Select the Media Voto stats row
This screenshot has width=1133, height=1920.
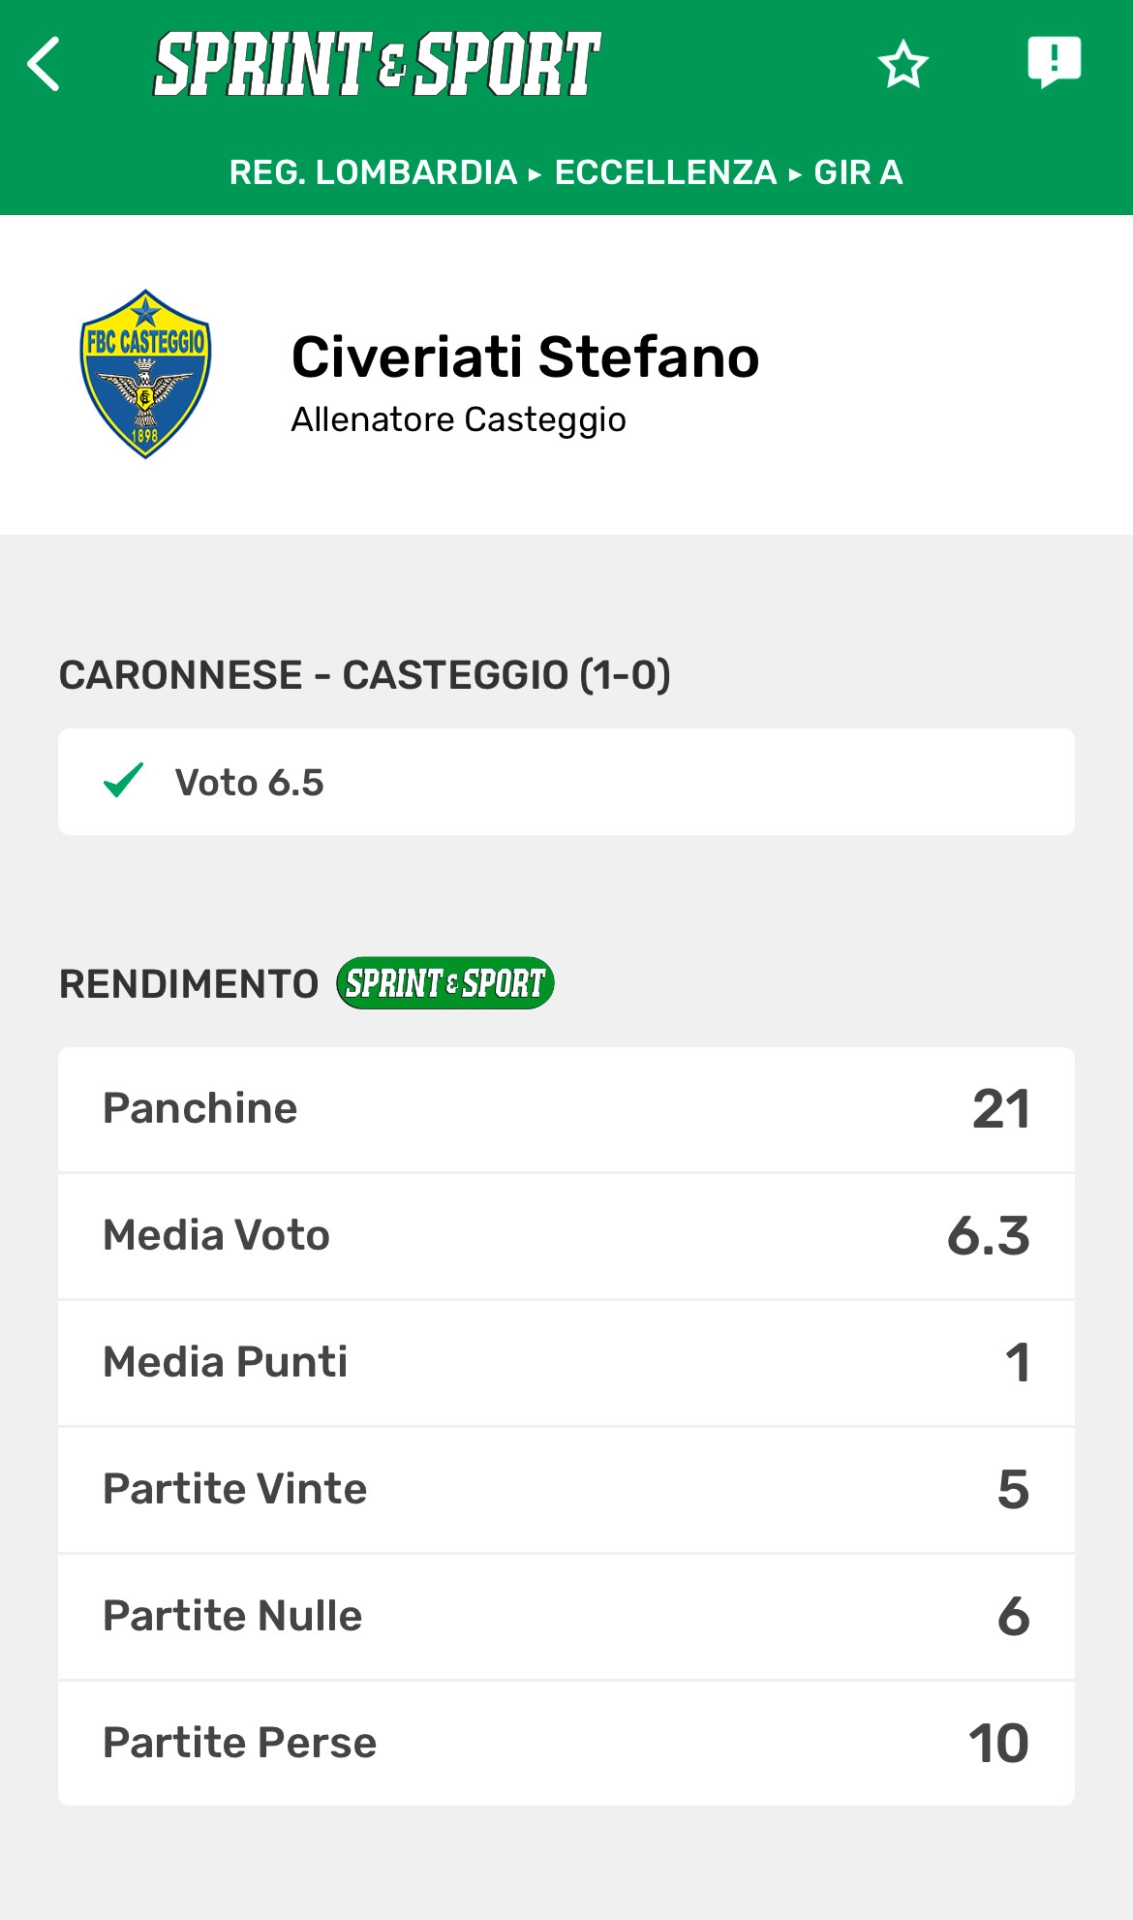click(x=566, y=1236)
